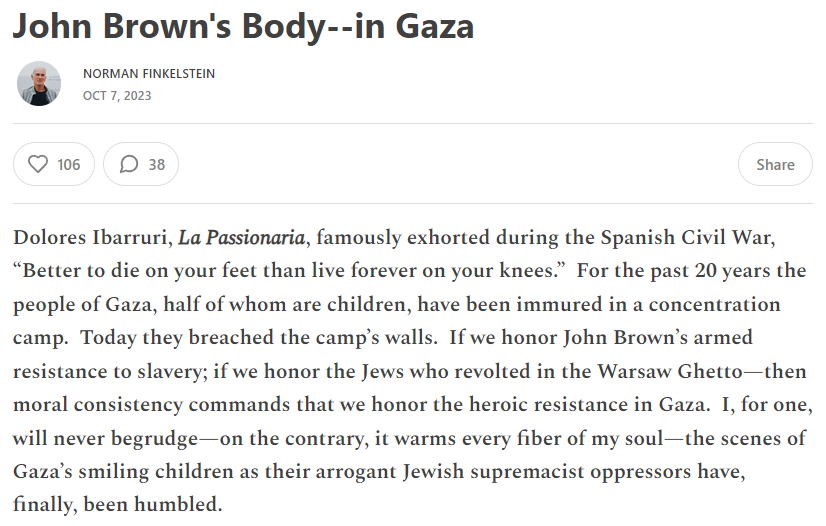Open Norman Finkelstein's profile avatar
This screenshot has height=526, width=826.
pos(39,84)
